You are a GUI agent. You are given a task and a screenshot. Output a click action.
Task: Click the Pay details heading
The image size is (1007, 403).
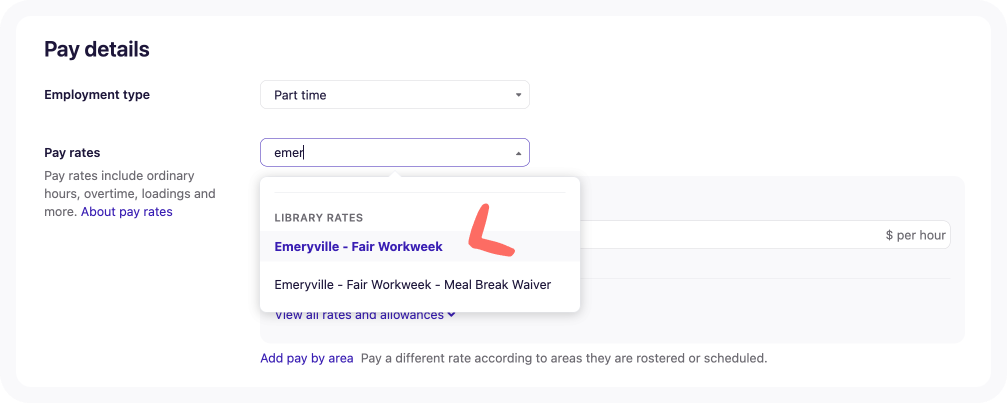[96, 49]
